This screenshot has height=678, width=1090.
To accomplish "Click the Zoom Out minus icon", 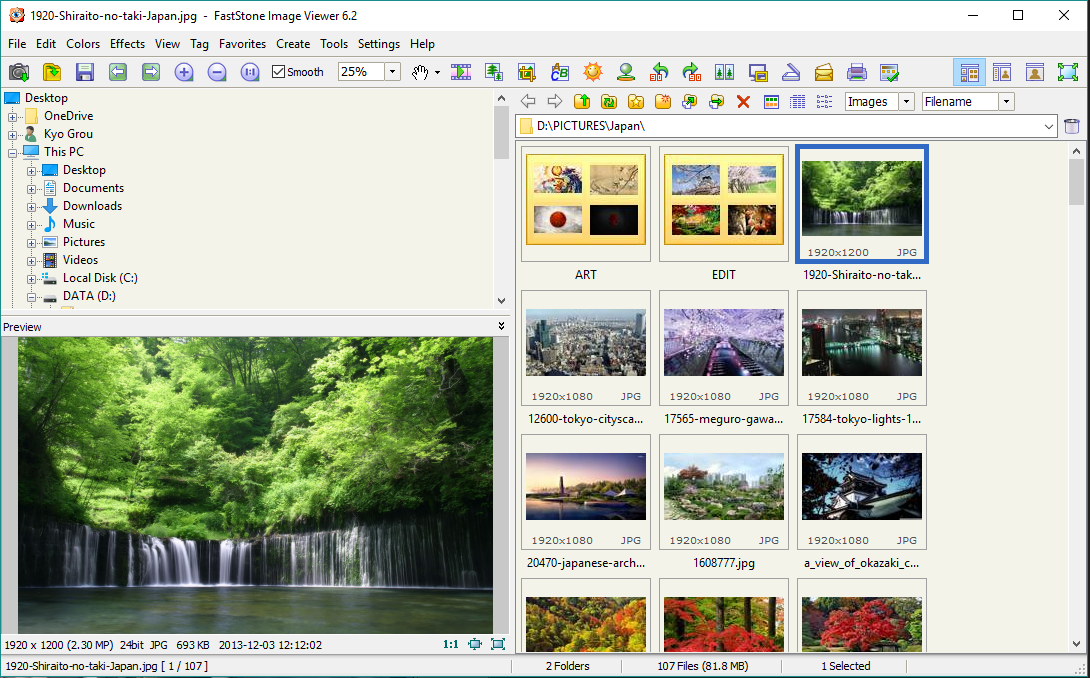I will 217,72.
